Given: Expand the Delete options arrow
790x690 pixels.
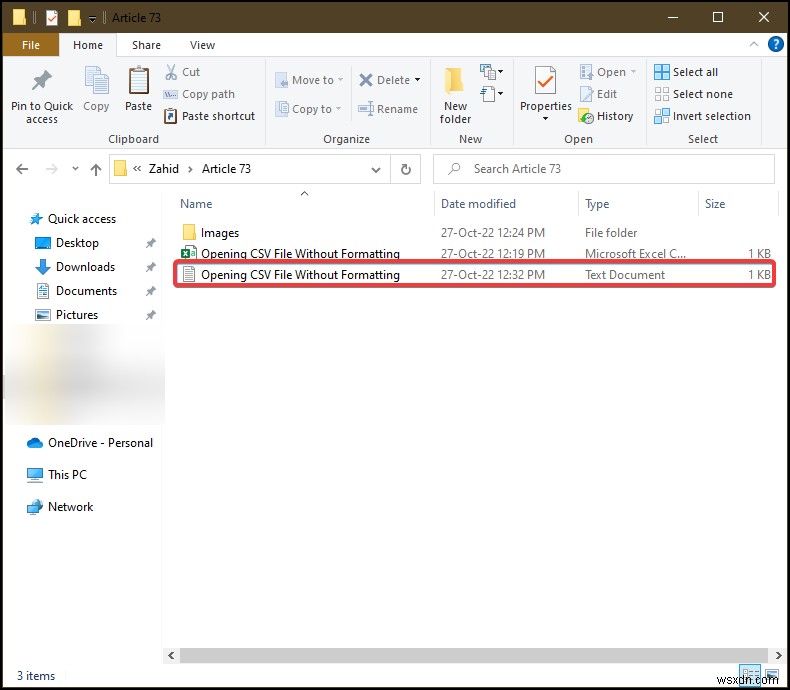Looking at the screenshot, I should click(x=417, y=80).
